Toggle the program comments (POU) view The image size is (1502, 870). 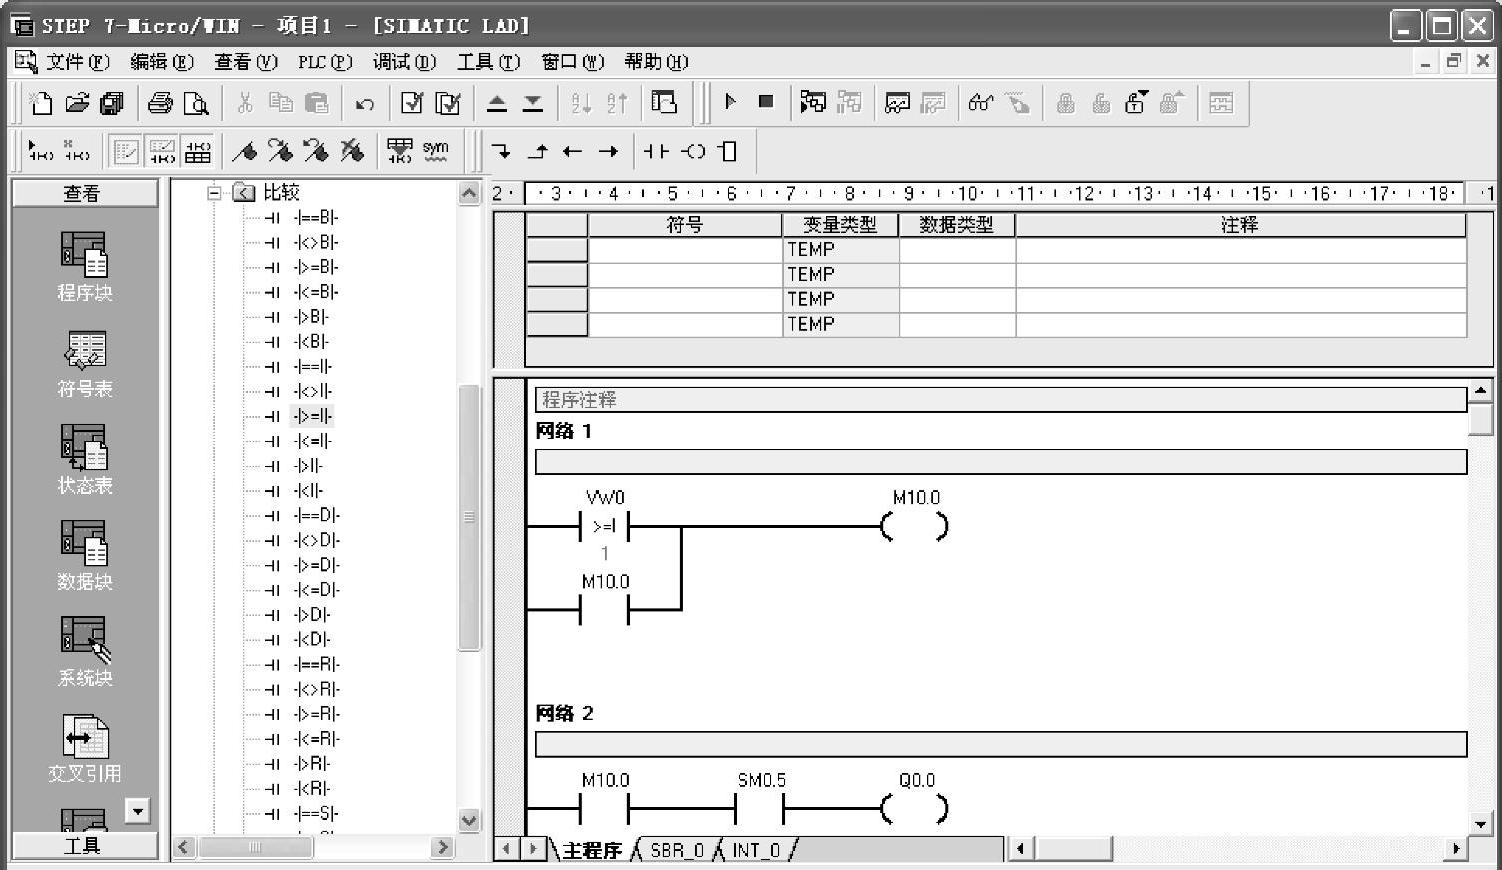pyautogui.click(x=126, y=151)
